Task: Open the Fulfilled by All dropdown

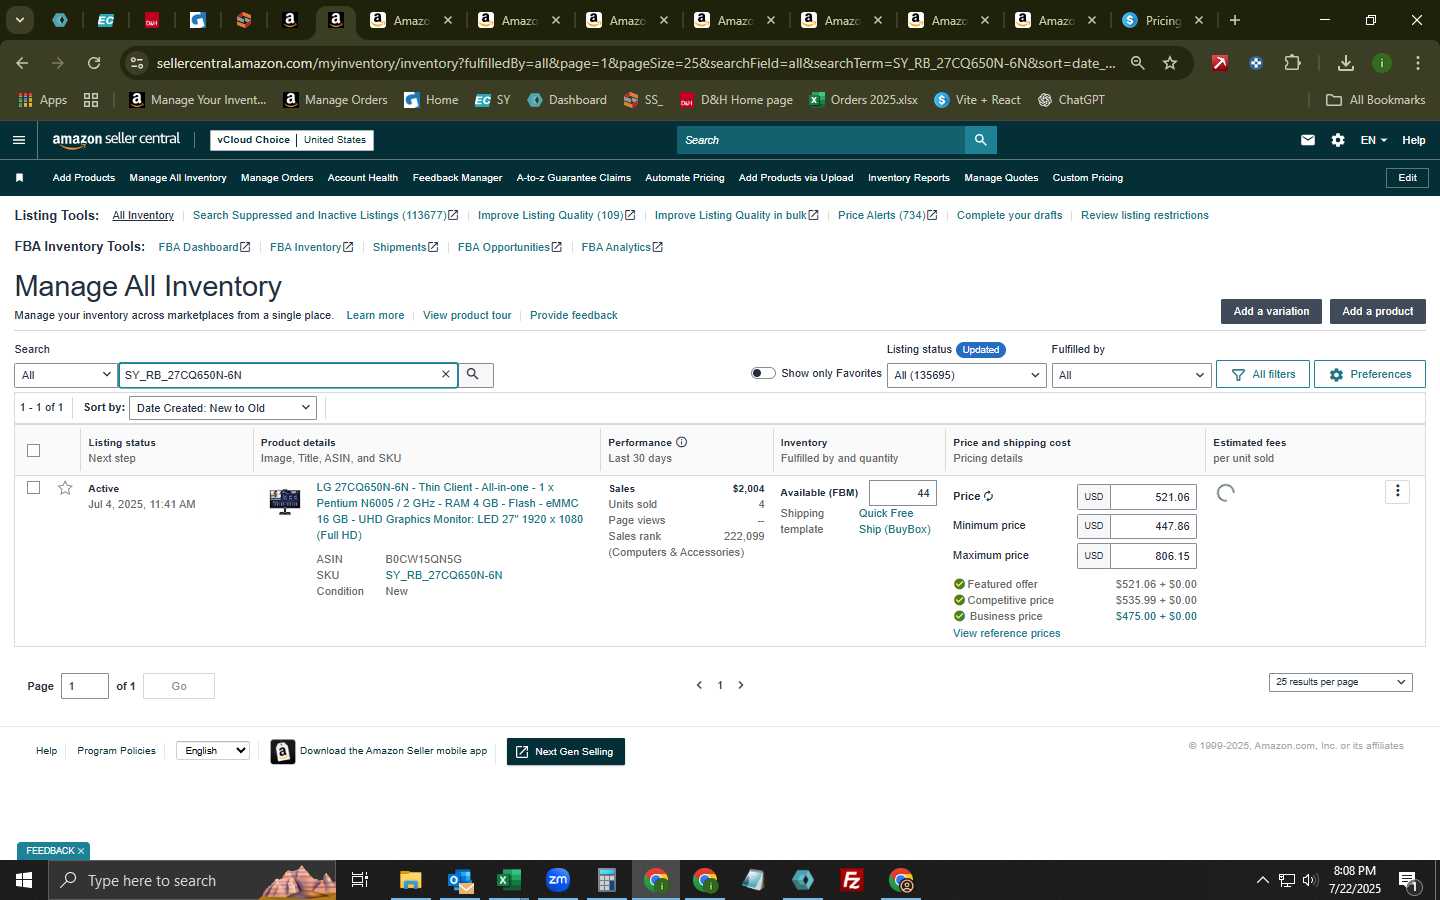Action: tap(1132, 375)
